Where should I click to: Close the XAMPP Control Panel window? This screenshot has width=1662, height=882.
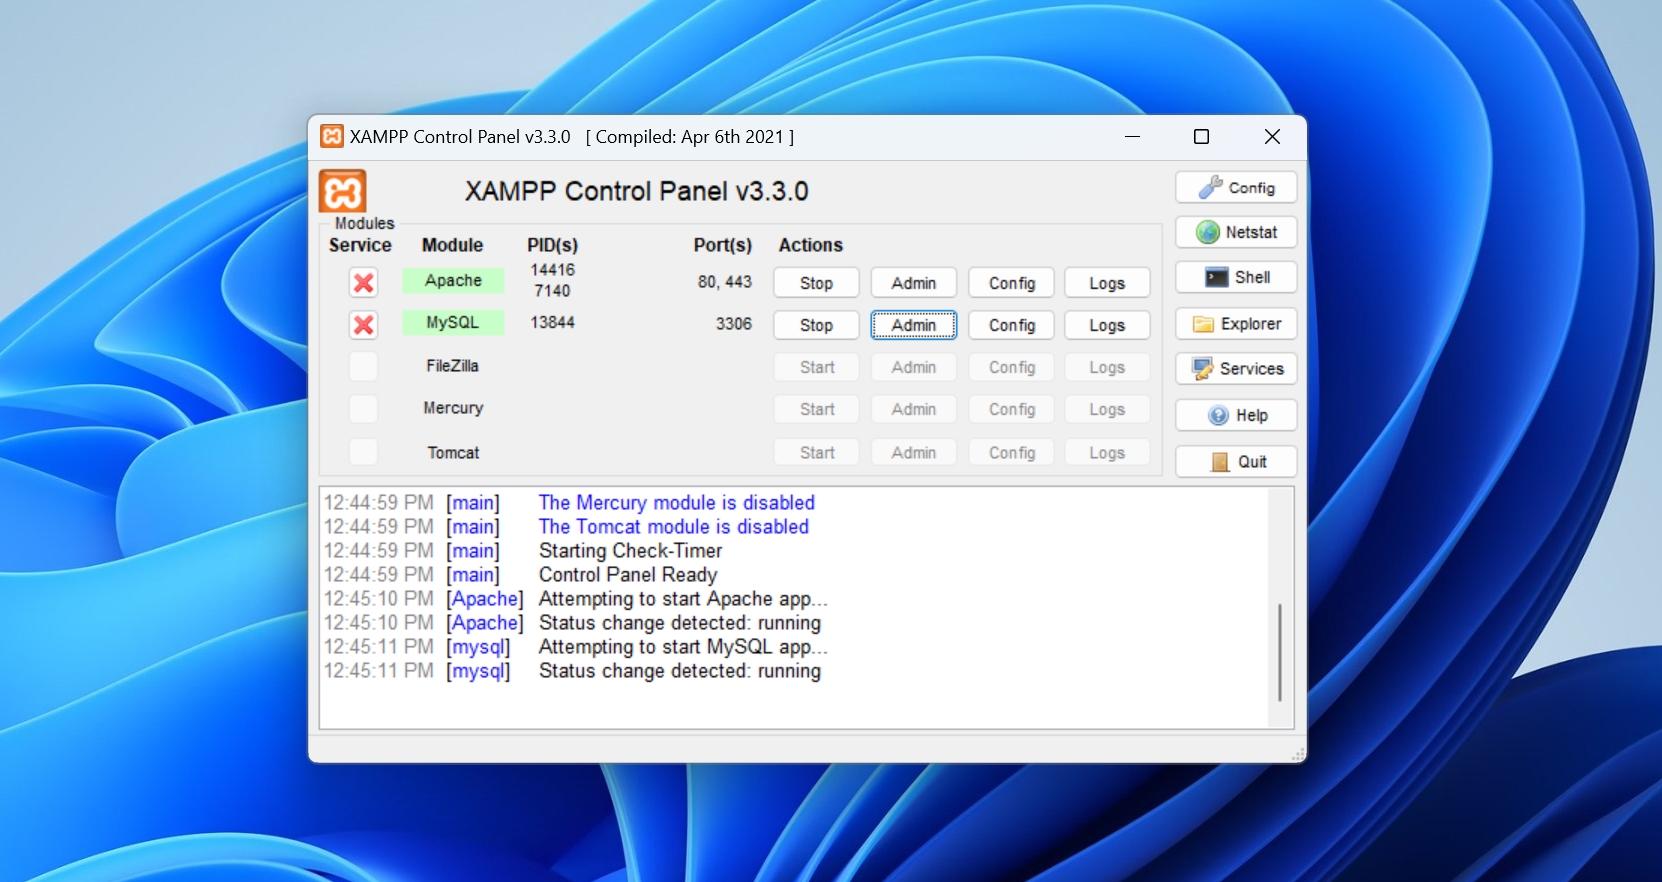1272,136
